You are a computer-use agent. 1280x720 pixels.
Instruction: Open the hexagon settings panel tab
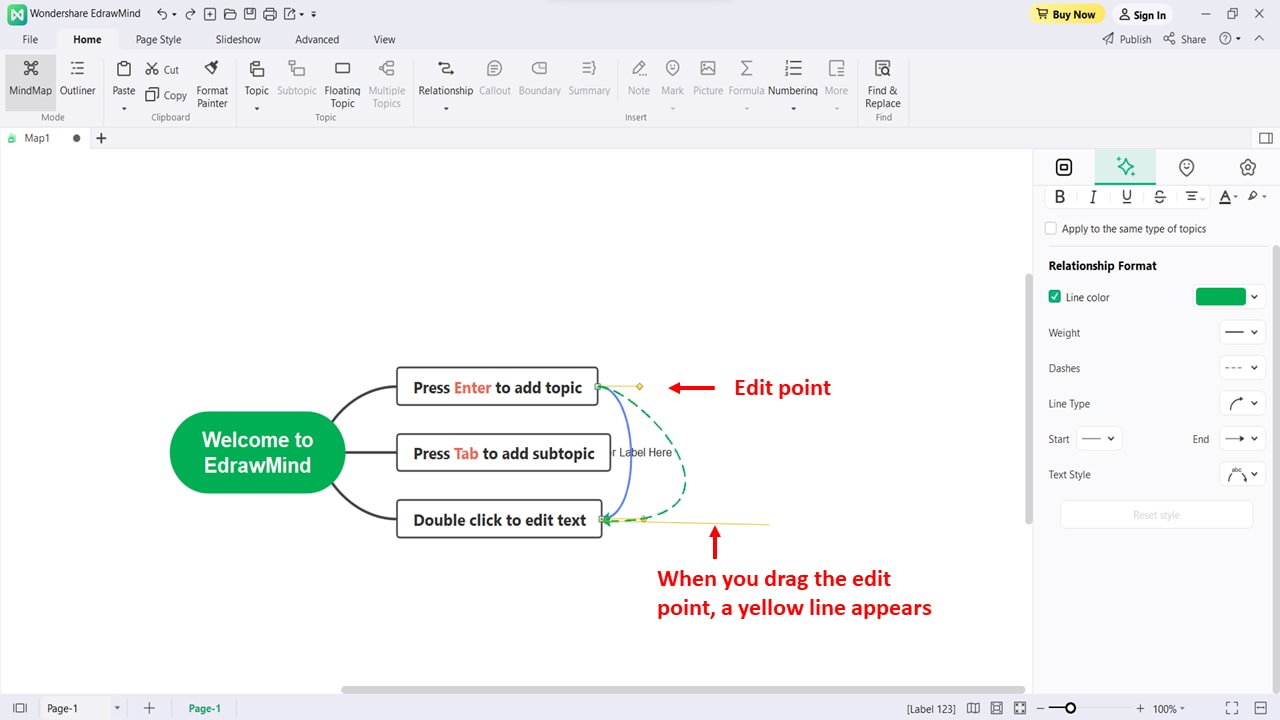(x=1247, y=167)
